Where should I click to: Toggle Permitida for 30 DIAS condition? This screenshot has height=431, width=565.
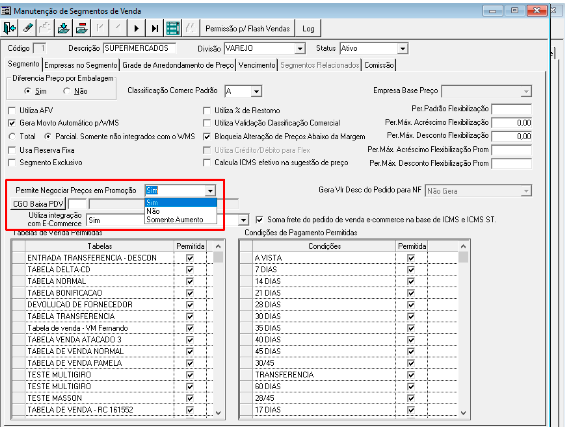[x=411, y=316]
